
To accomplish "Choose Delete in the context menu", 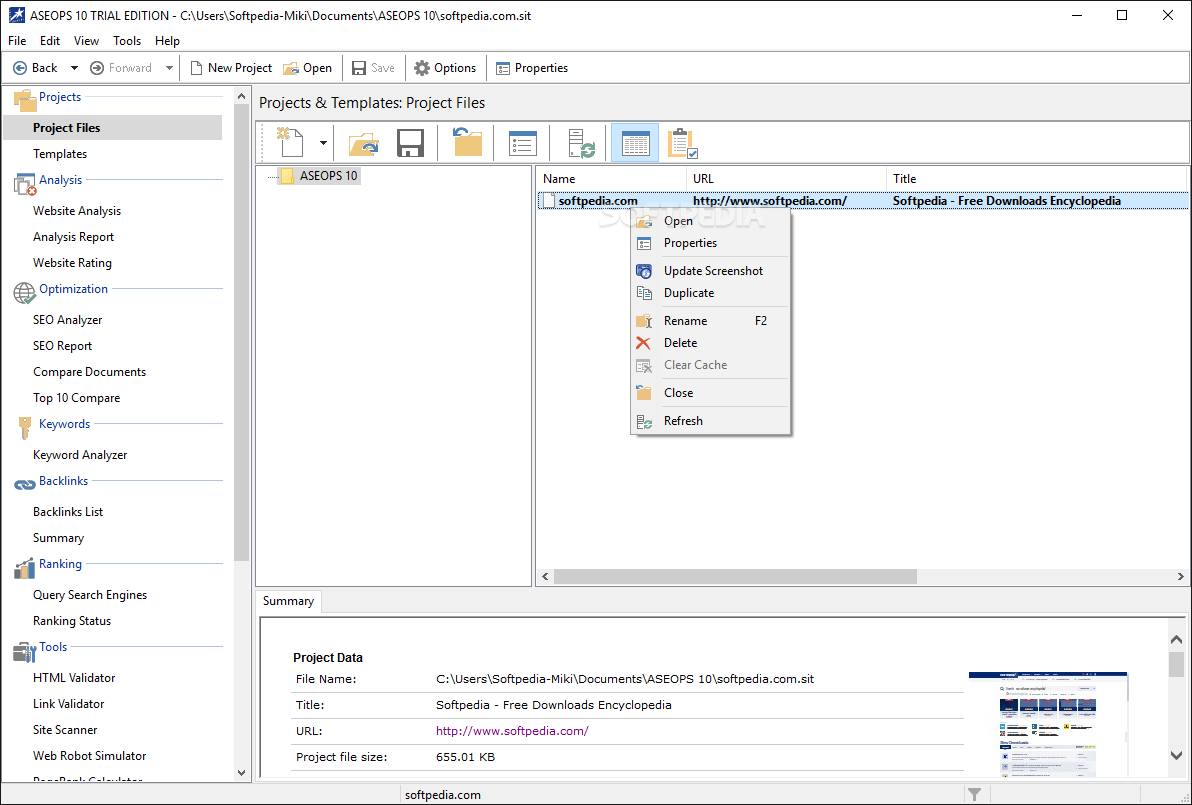I will 711,343.
